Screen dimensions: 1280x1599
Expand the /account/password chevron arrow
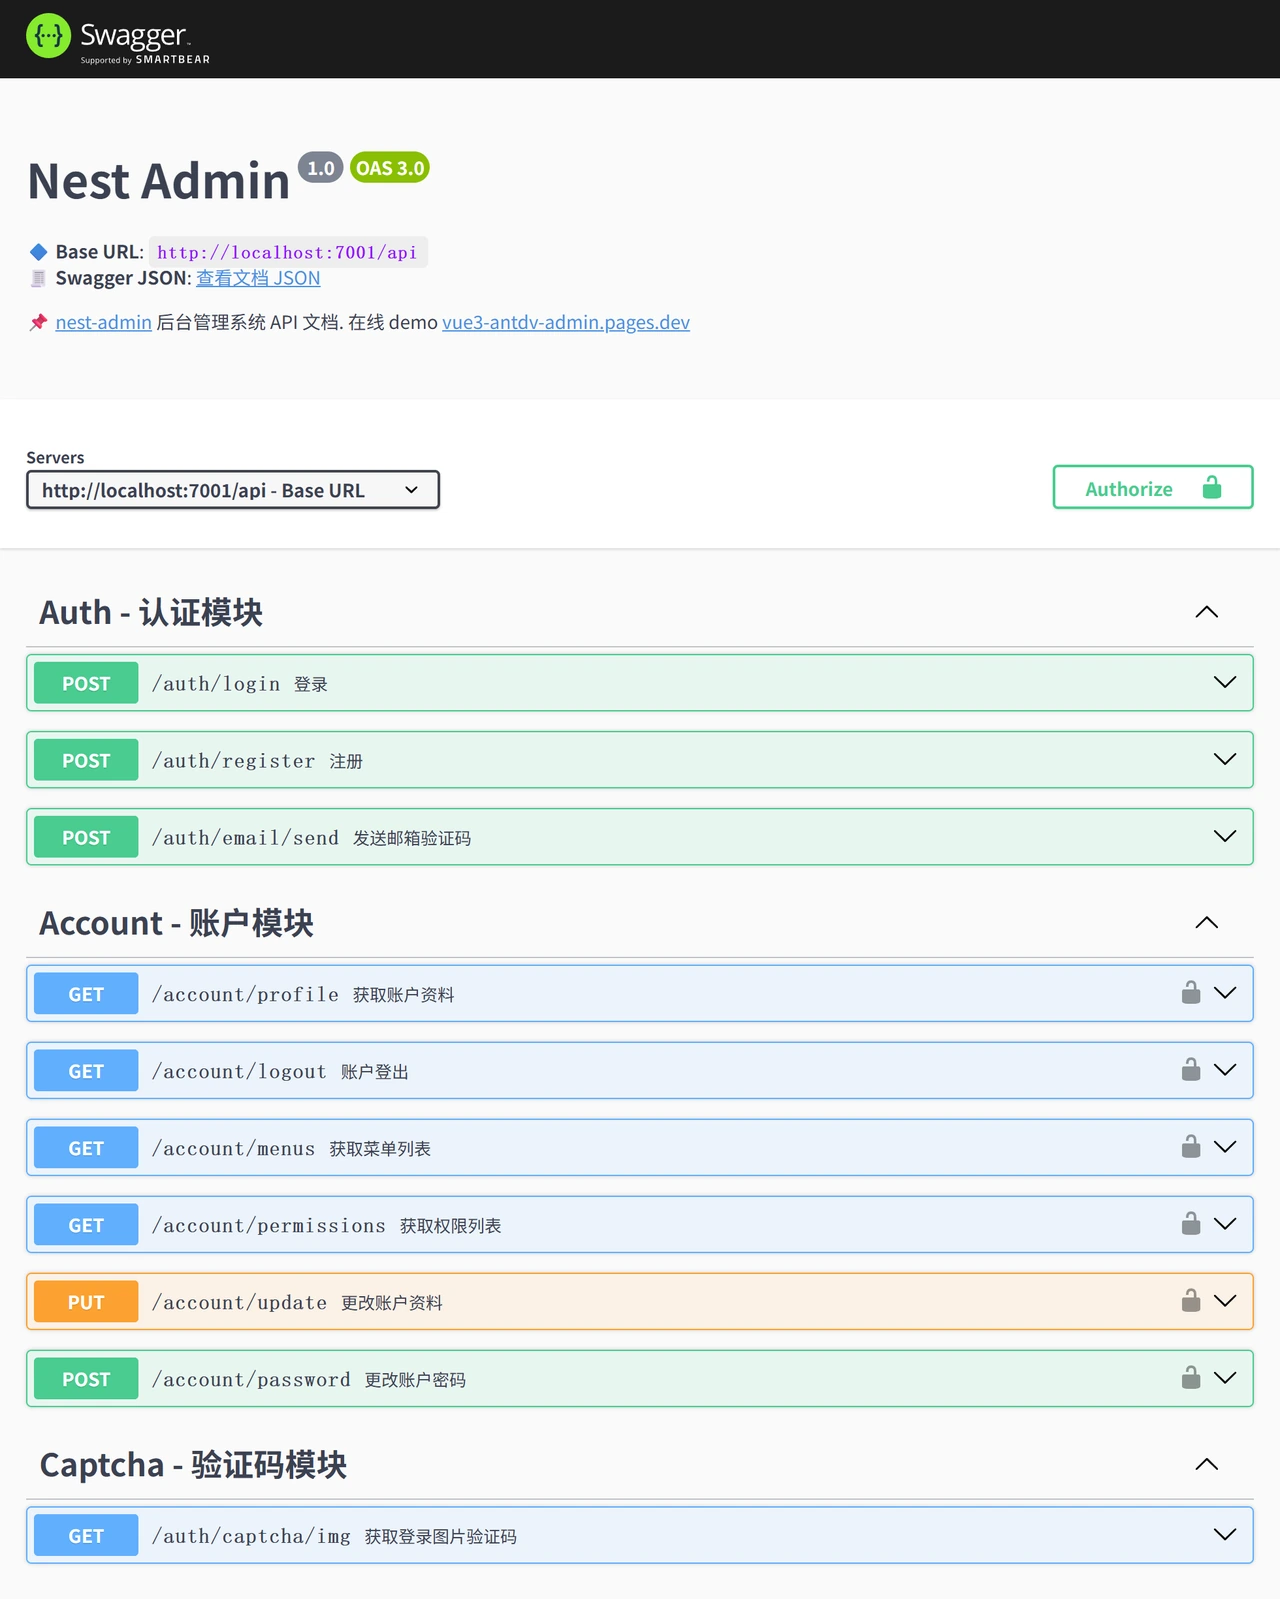1225,1378
